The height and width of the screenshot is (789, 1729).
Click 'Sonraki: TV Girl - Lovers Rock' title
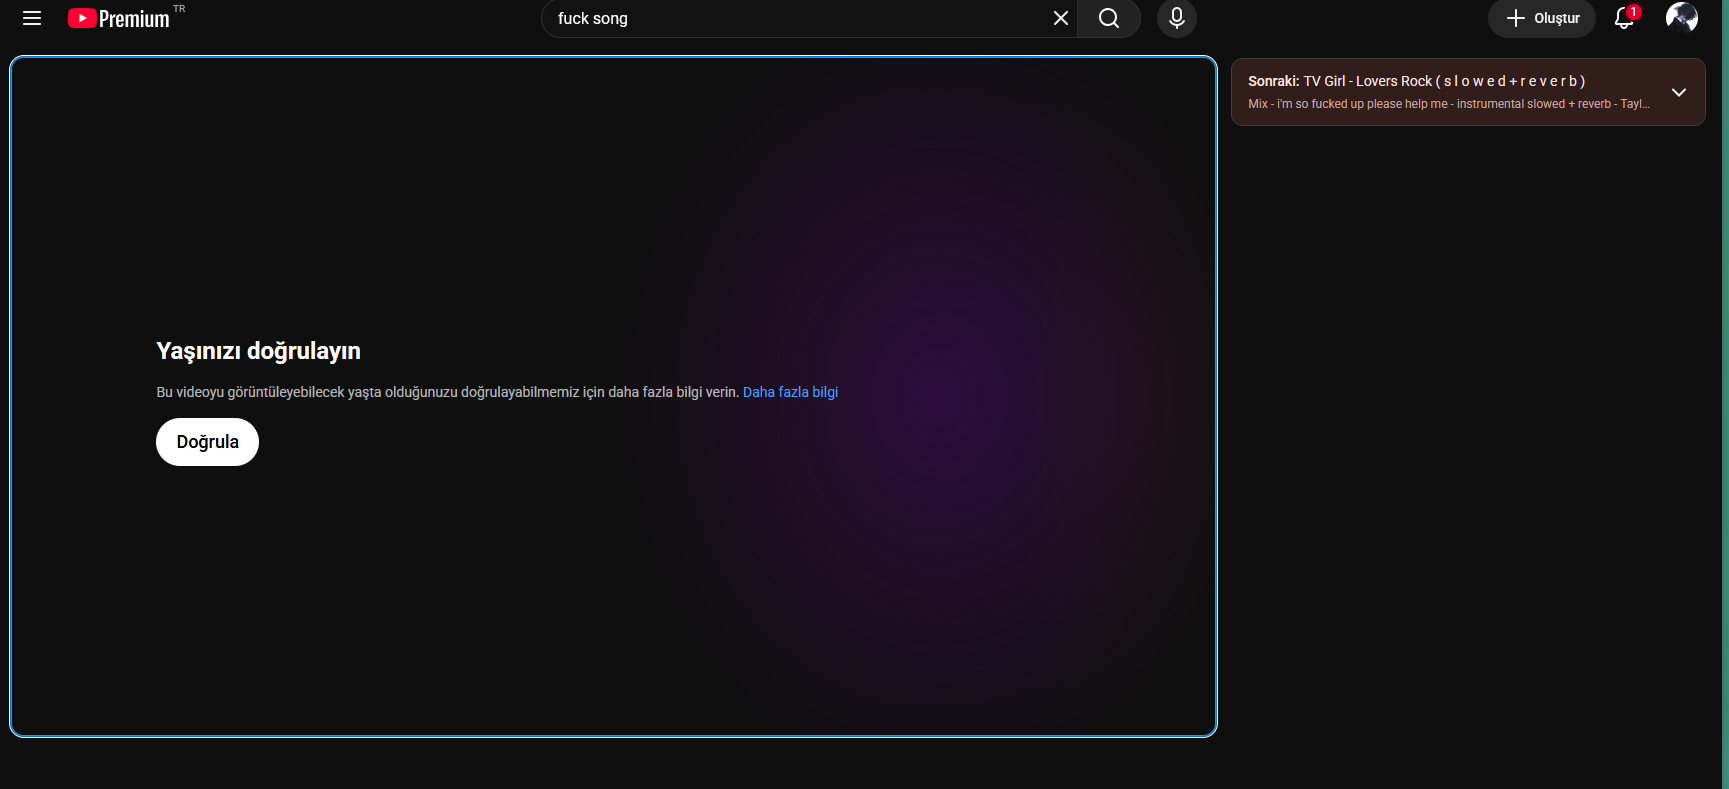[x=1416, y=81]
